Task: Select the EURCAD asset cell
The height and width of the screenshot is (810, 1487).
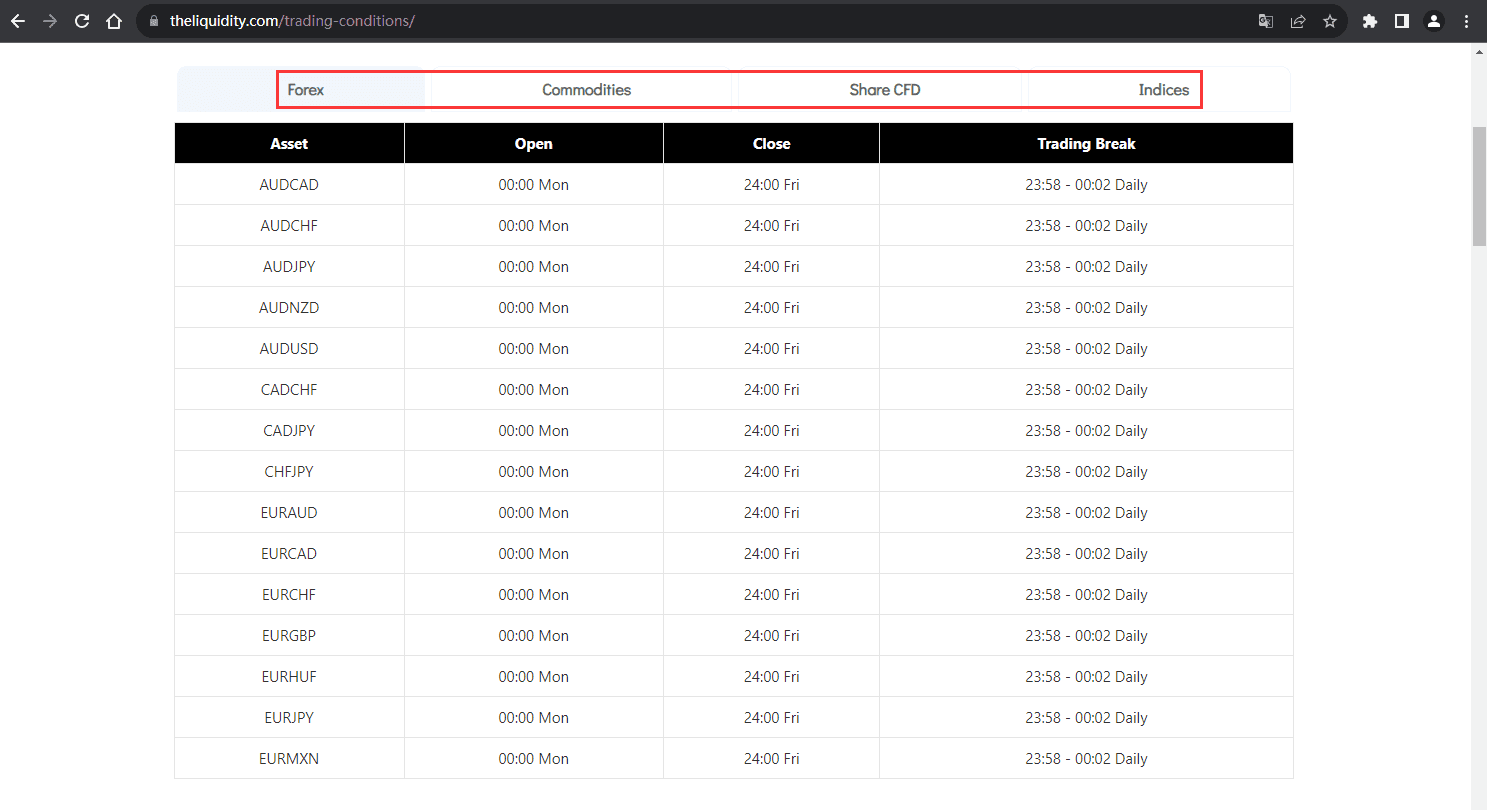Action: click(x=289, y=554)
